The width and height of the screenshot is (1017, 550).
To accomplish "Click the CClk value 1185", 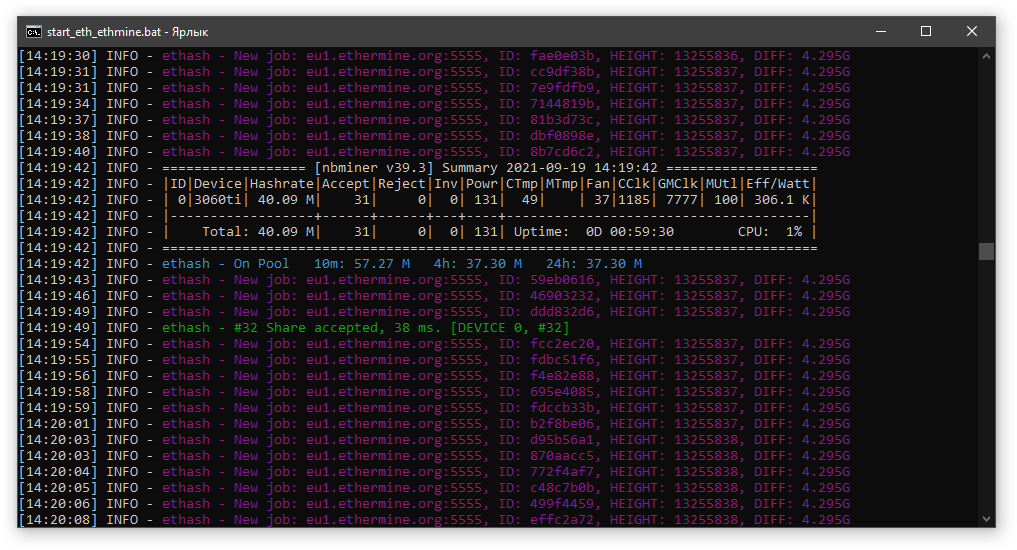I will [x=634, y=200].
